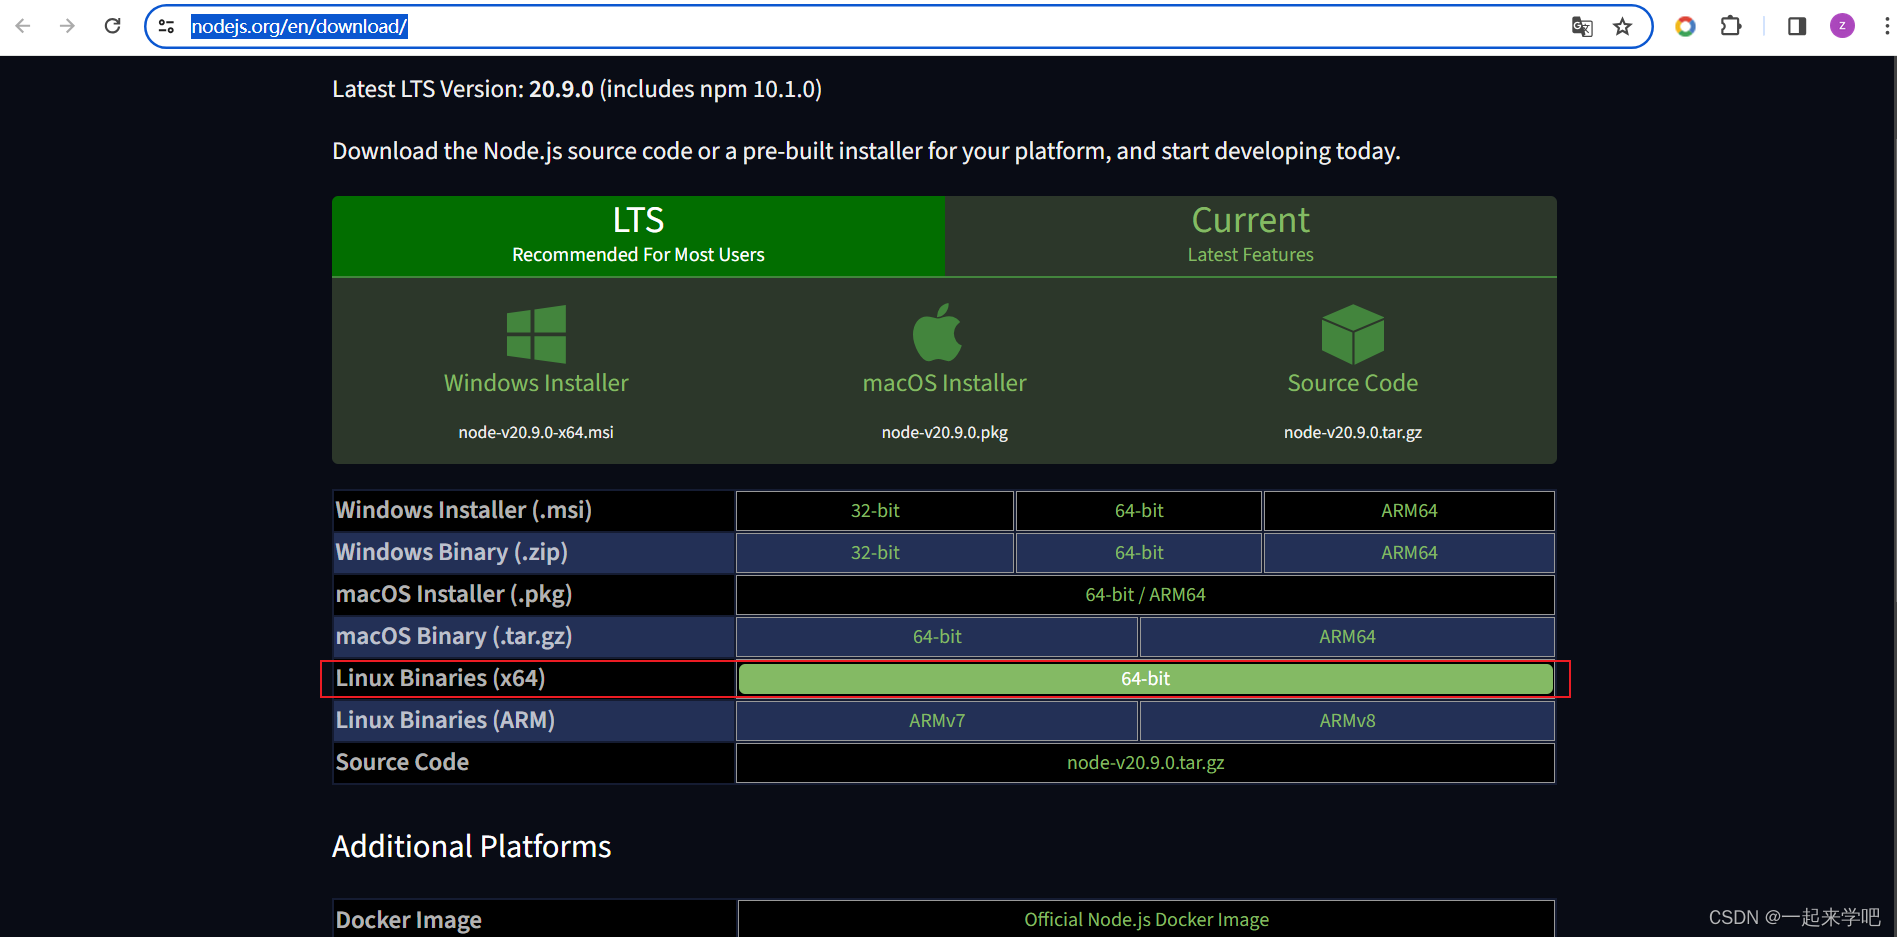The height and width of the screenshot is (937, 1897).
Task: Open site information icon in address bar
Action: point(167,27)
